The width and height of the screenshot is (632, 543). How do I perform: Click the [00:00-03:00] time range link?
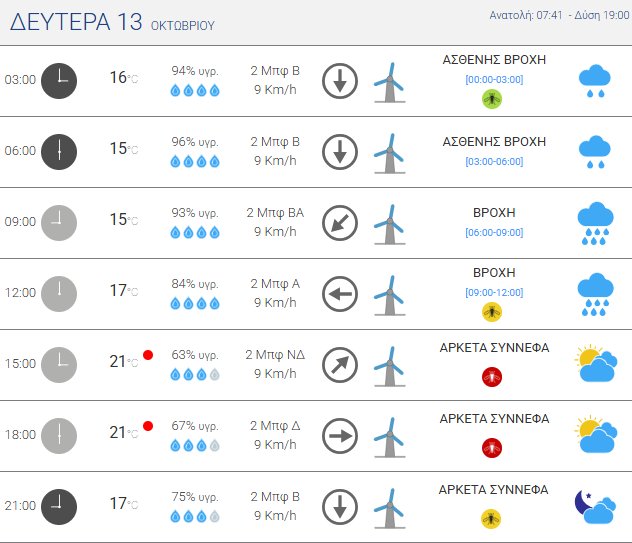point(494,78)
